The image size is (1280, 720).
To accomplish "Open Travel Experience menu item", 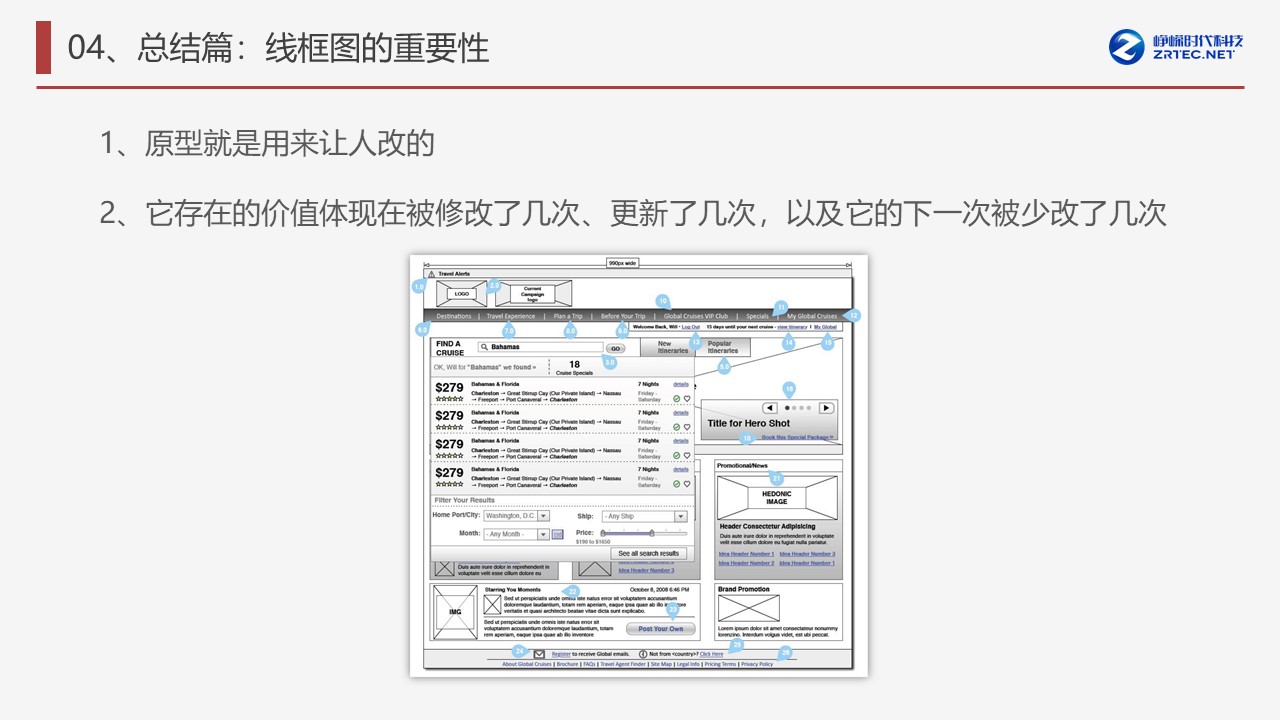I will [511, 316].
